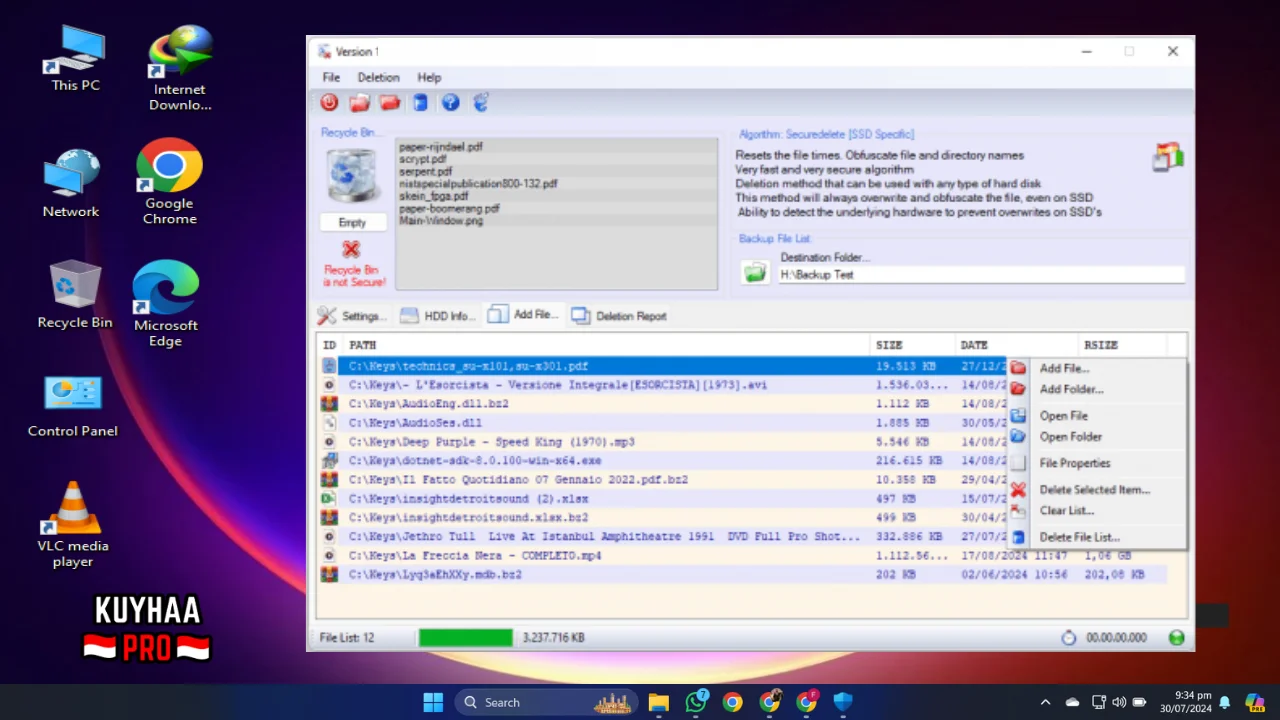Click the green status indicator in status bar

pyautogui.click(x=1176, y=637)
